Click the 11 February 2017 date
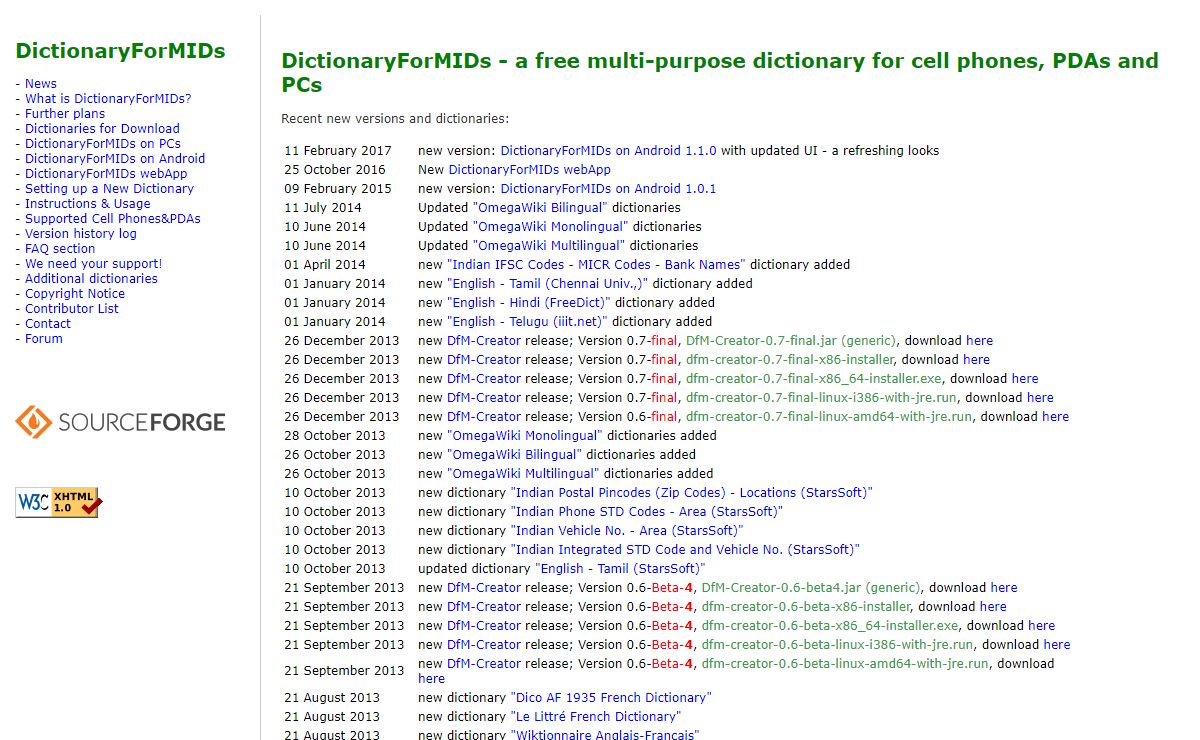The width and height of the screenshot is (1200, 740). [x=338, y=151]
